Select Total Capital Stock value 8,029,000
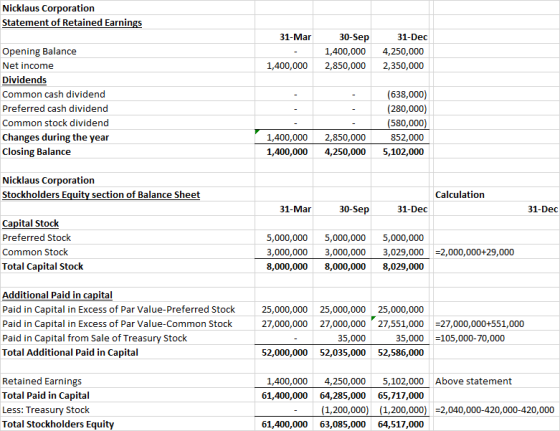 pyautogui.click(x=403, y=266)
